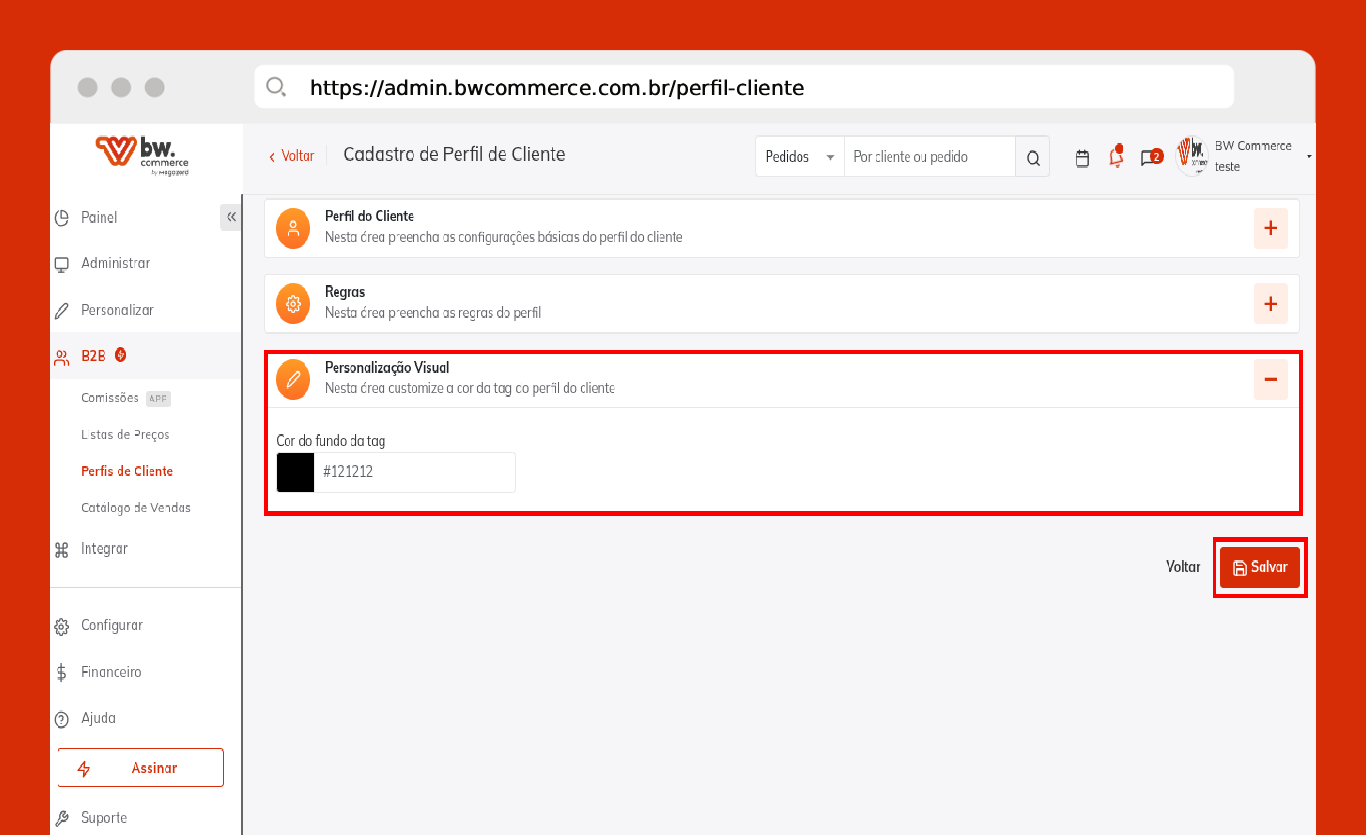Click the hex color input field

415,472
